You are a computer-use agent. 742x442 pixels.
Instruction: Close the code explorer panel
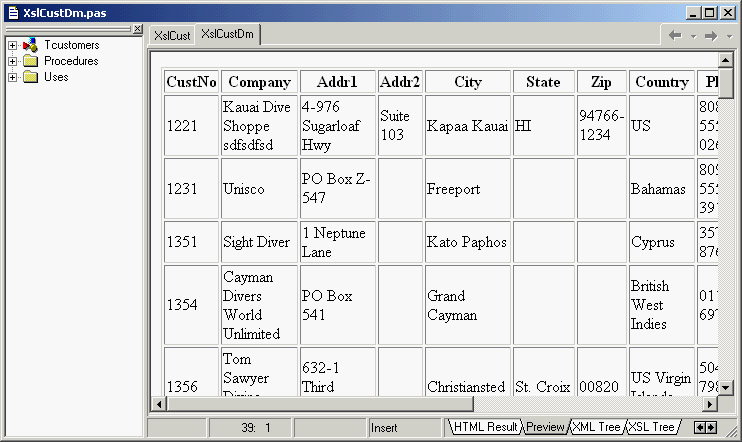138,29
